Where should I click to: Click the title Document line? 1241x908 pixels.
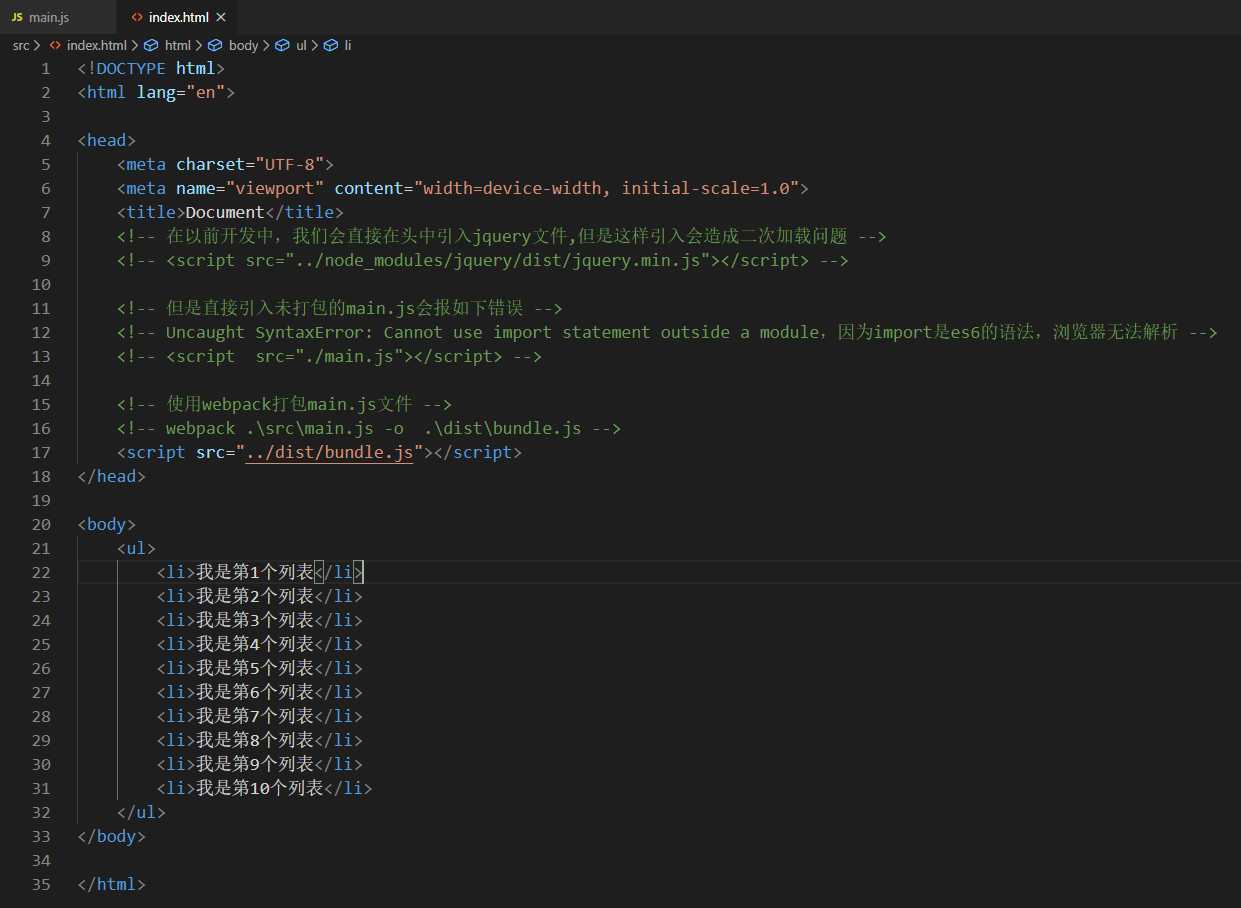(x=230, y=212)
